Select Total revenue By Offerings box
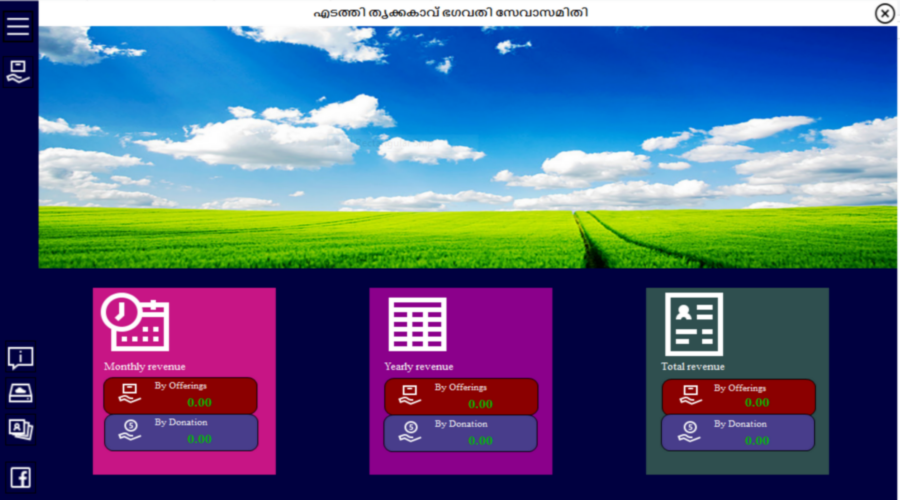This screenshot has height=500, width=900. (x=738, y=397)
